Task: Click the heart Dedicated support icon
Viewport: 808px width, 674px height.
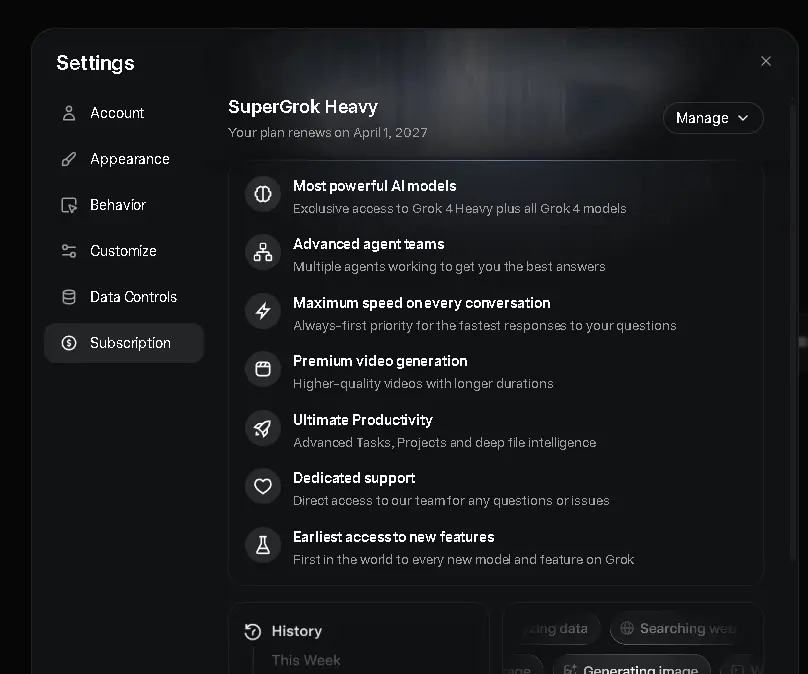Action: click(263, 486)
